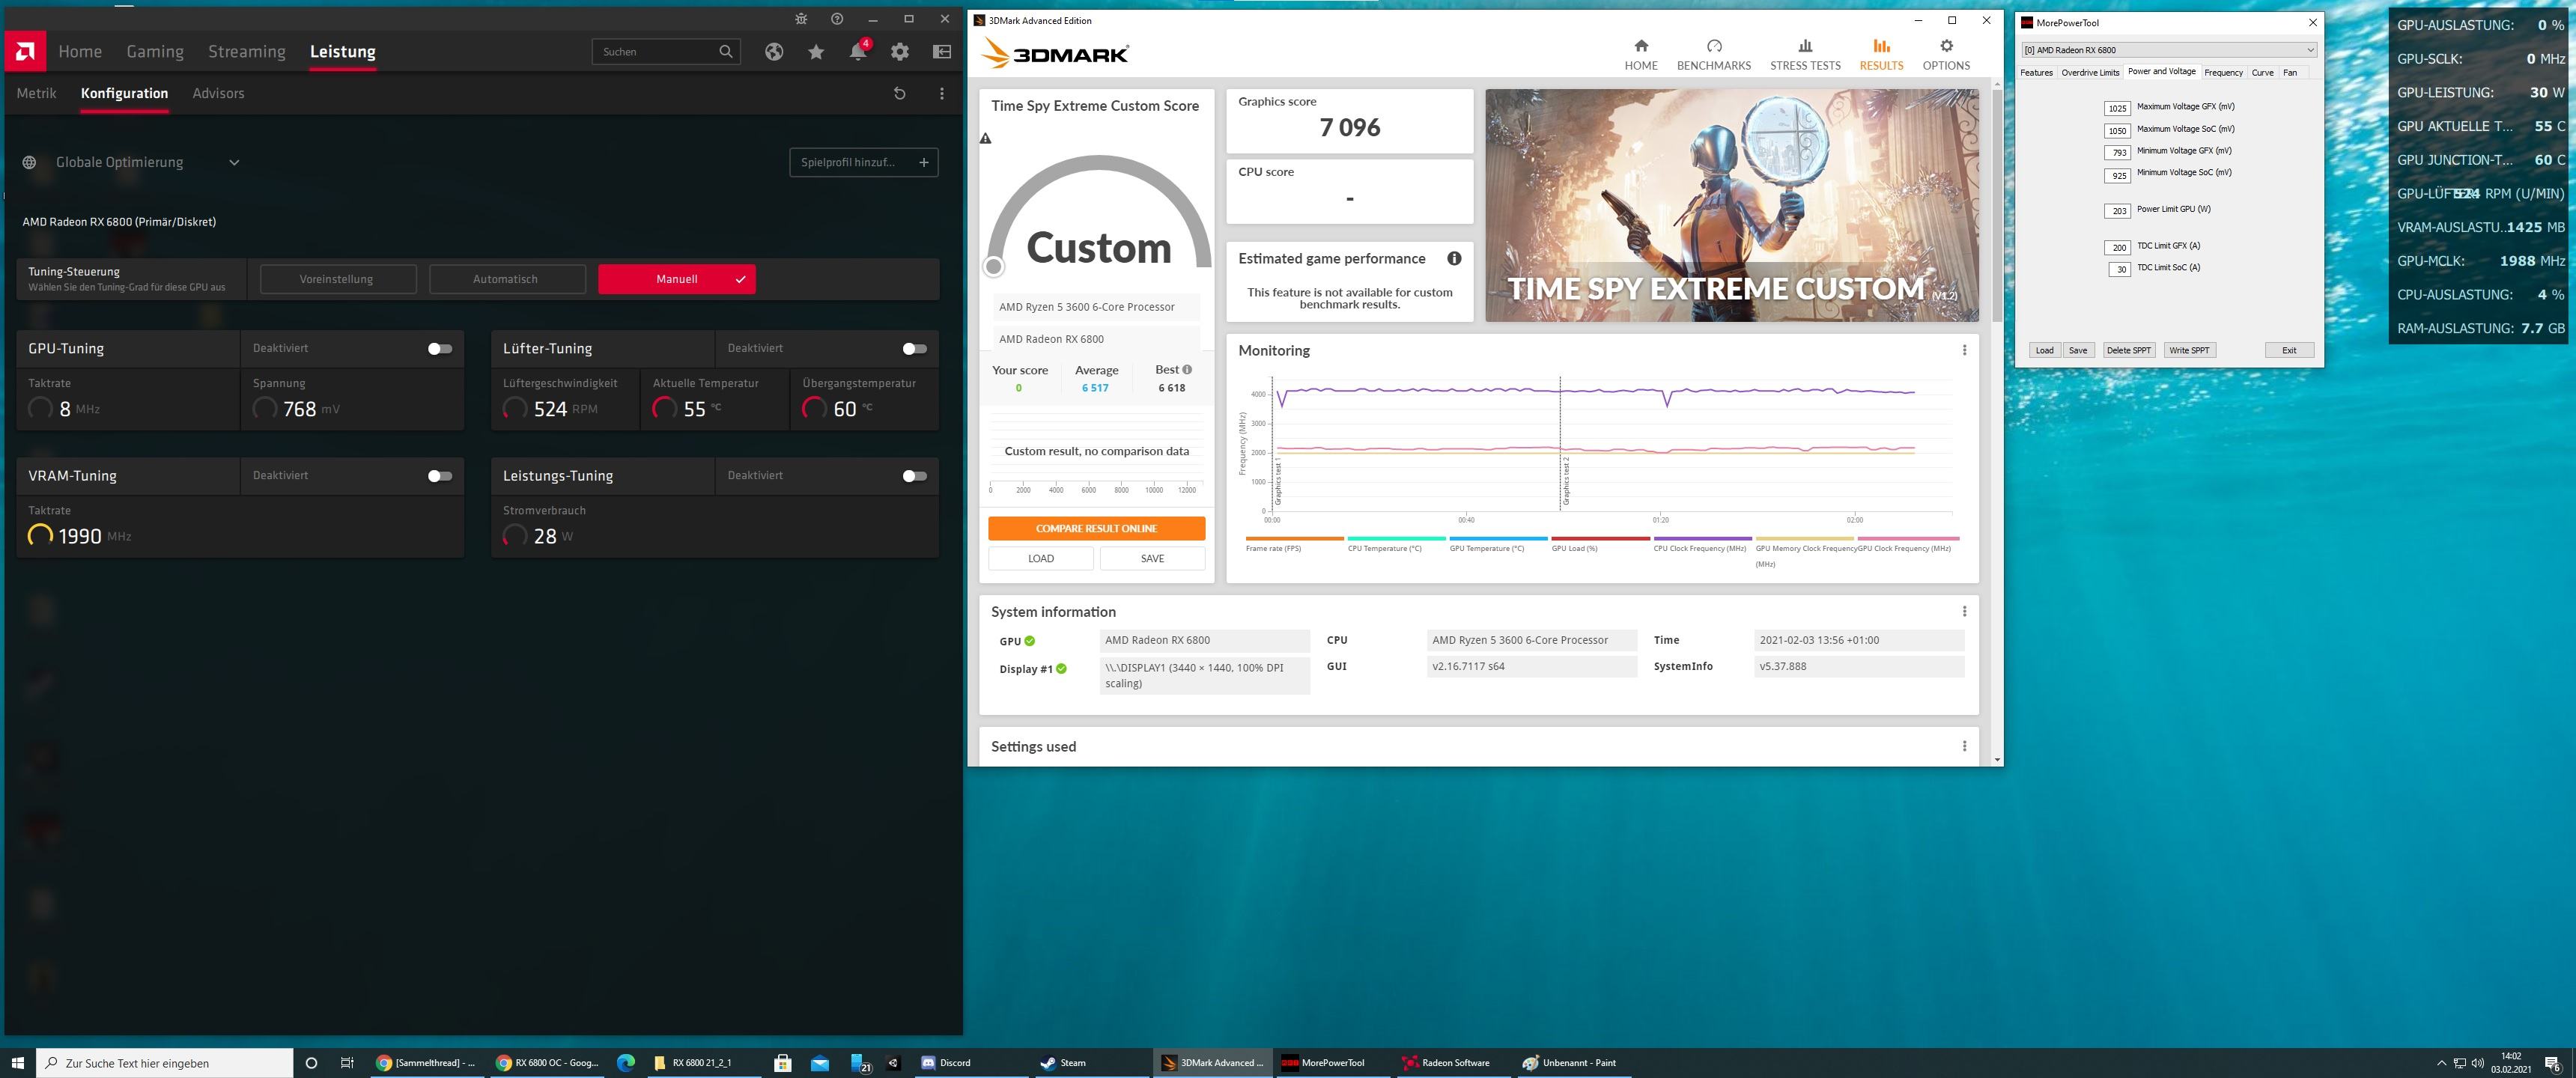2576x1078 pixels.
Task: Click the Power Limit GPU input field
Action: tap(2117, 210)
